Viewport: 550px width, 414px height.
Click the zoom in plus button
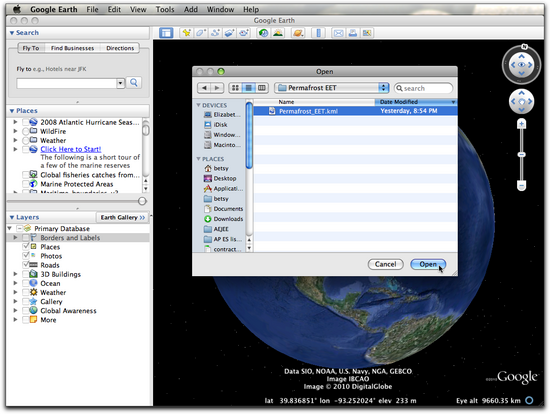coord(522,124)
